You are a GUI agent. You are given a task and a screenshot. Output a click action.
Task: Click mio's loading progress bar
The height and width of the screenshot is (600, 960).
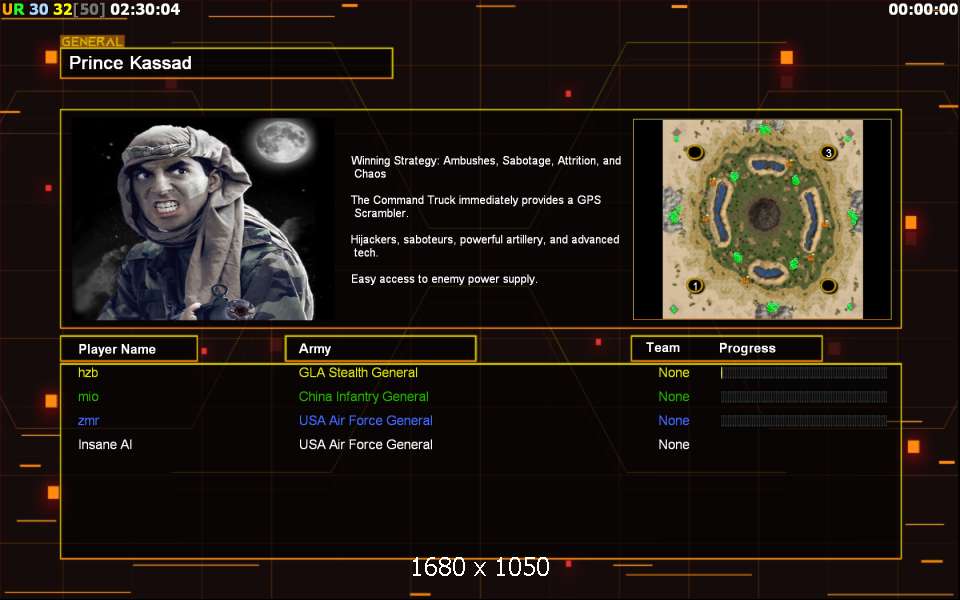pos(804,397)
